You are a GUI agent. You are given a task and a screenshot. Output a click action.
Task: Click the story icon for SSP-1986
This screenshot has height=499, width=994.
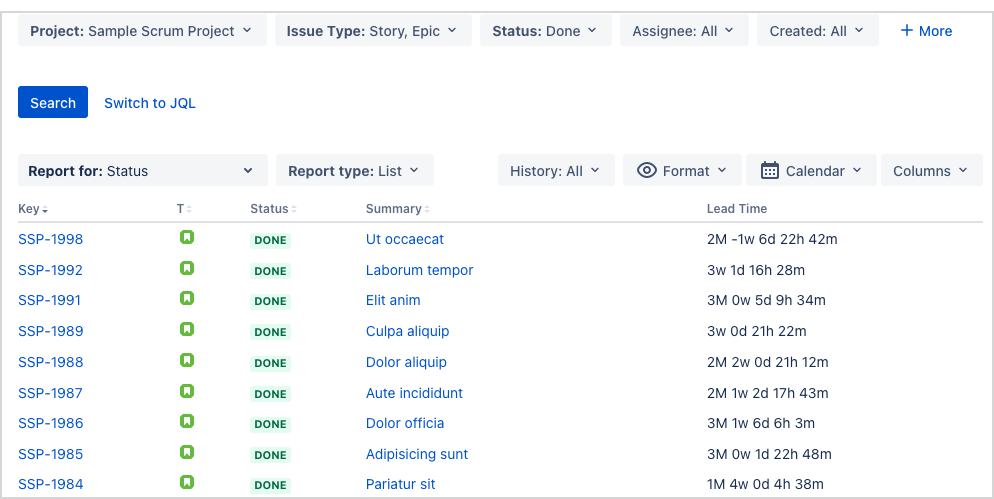[x=186, y=422]
